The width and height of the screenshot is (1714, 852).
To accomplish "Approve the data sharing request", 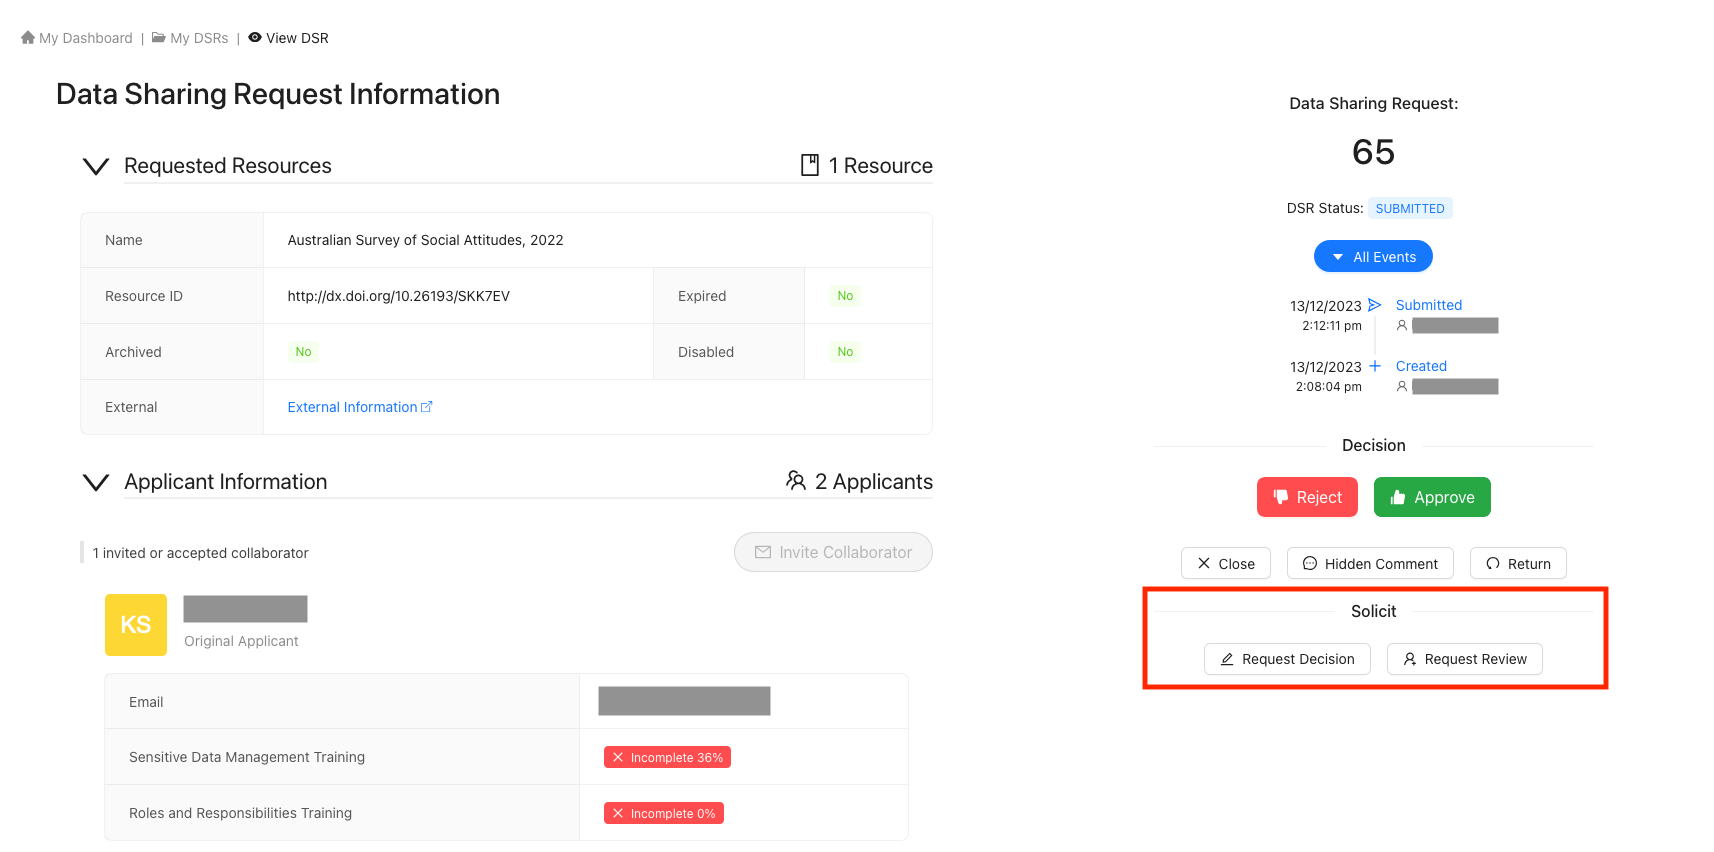I will click(x=1432, y=497).
